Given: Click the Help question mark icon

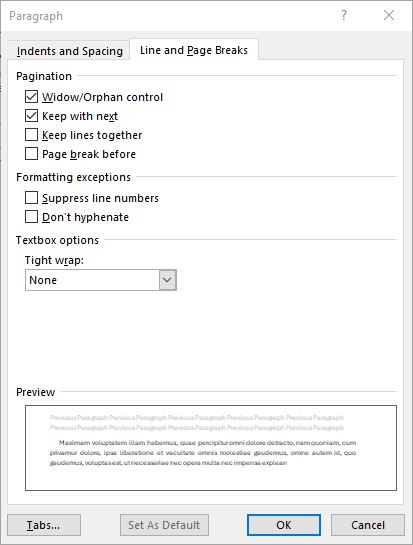Looking at the screenshot, I should pyautogui.click(x=344, y=15).
